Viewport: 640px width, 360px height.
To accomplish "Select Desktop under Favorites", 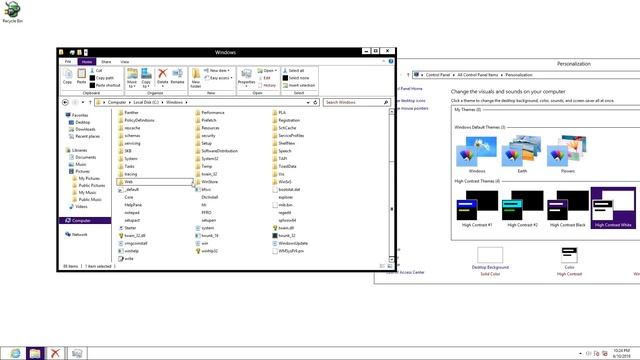I will [x=79, y=122].
